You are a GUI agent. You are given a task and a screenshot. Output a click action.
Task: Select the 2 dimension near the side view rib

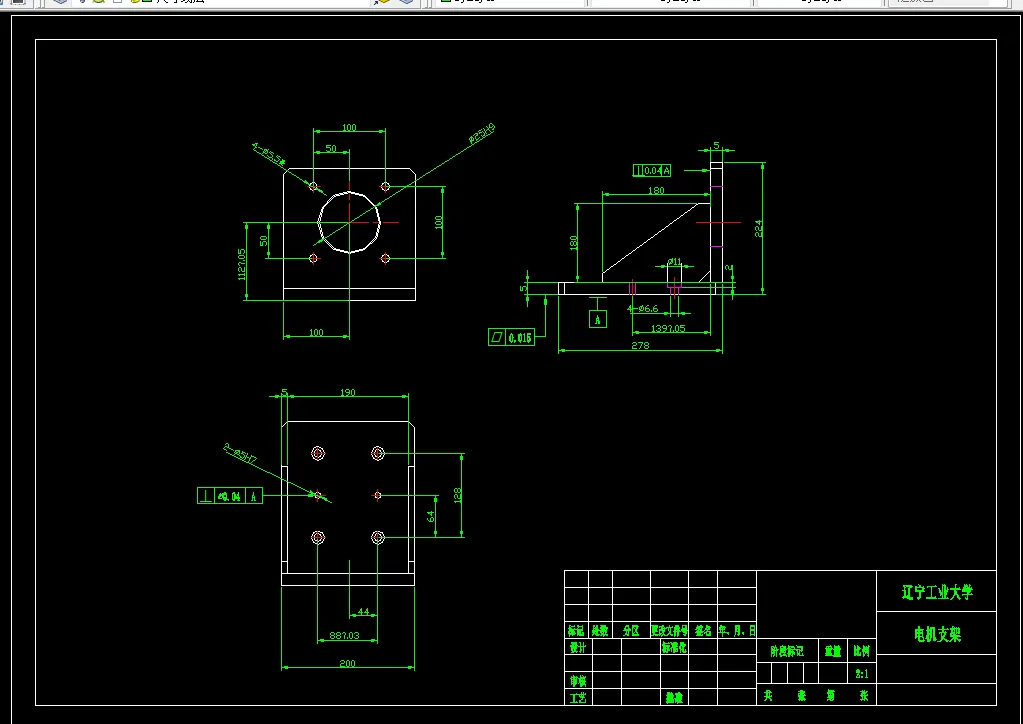pyautogui.click(x=729, y=268)
